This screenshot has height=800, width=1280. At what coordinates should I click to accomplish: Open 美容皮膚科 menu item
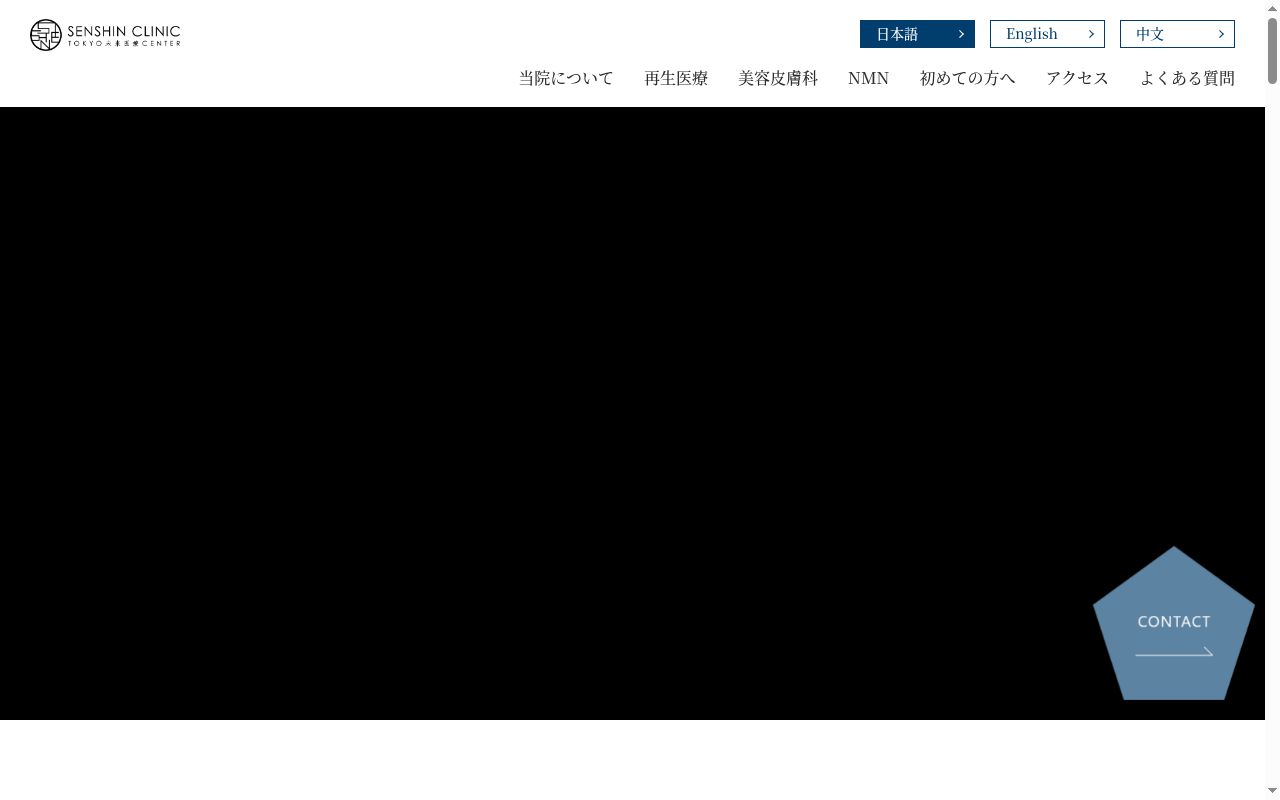(x=778, y=78)
